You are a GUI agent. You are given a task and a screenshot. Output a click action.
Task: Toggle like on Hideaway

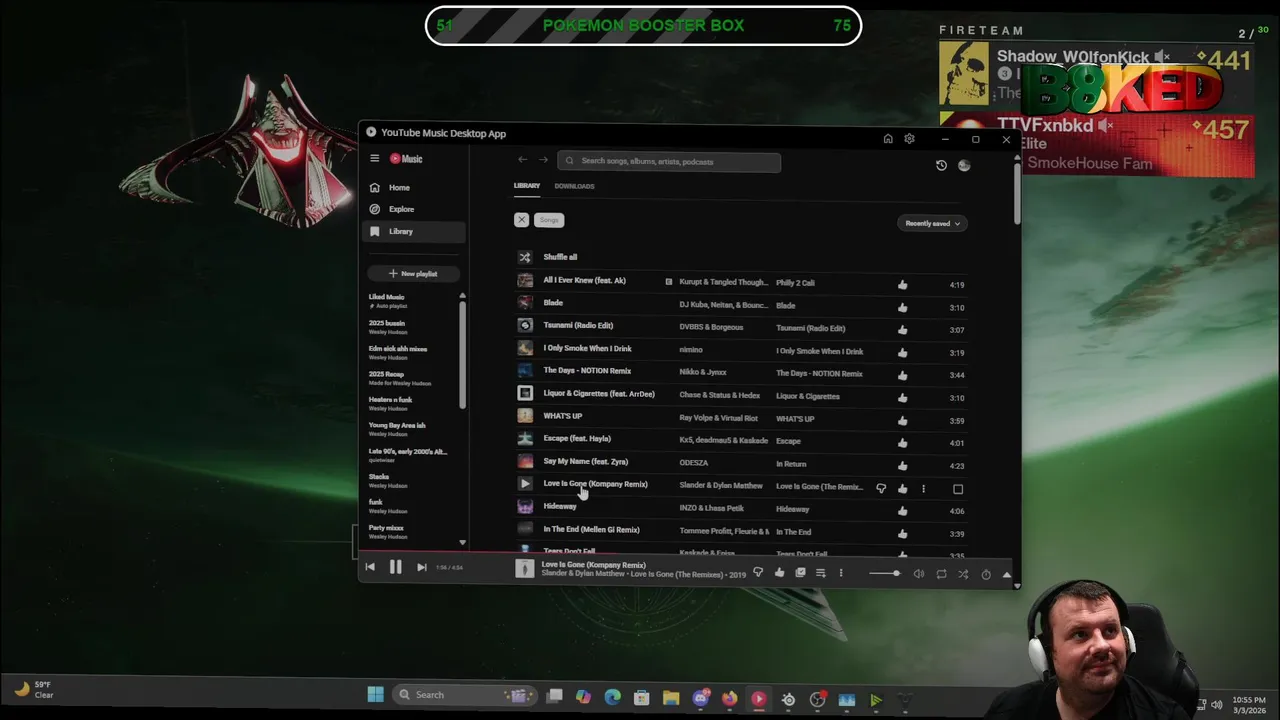(x=903, y=511)
